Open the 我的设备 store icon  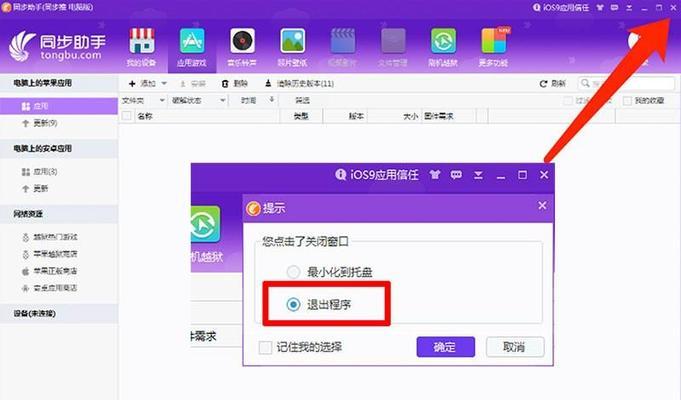click(x=142, y=41)
